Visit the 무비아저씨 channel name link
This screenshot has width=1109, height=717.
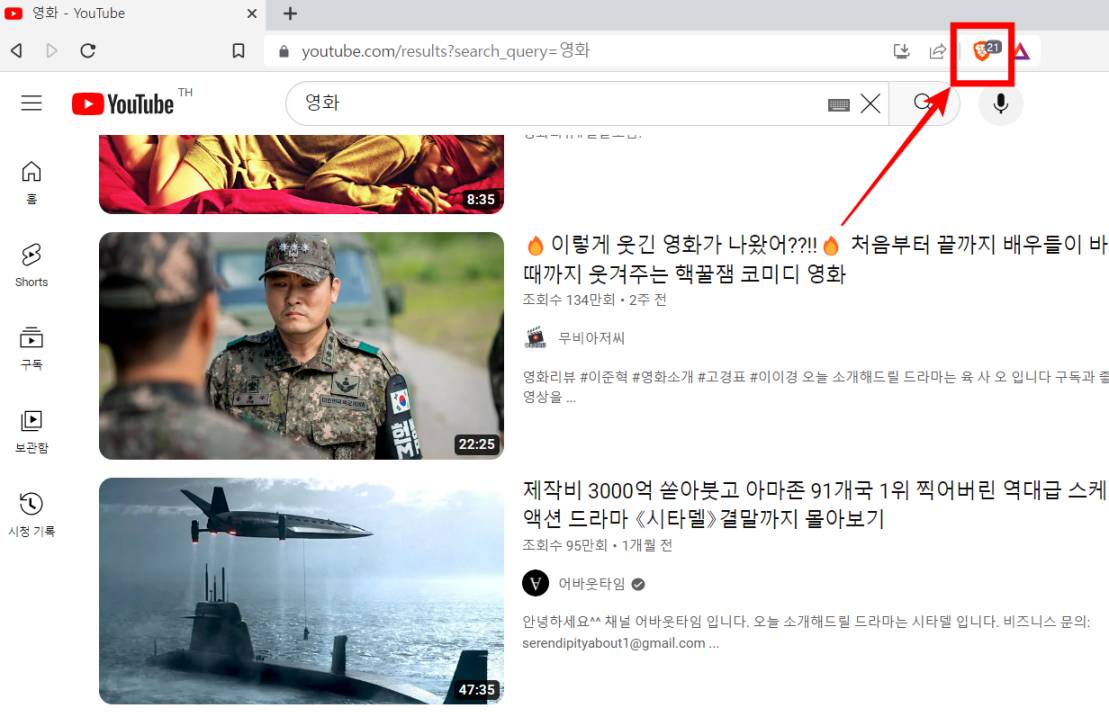pos(591,338)
